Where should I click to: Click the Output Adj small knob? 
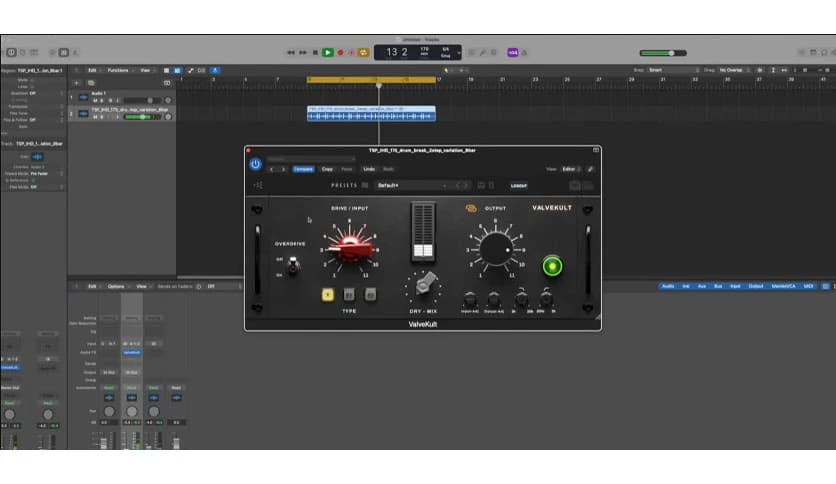(x=494, y=299)
